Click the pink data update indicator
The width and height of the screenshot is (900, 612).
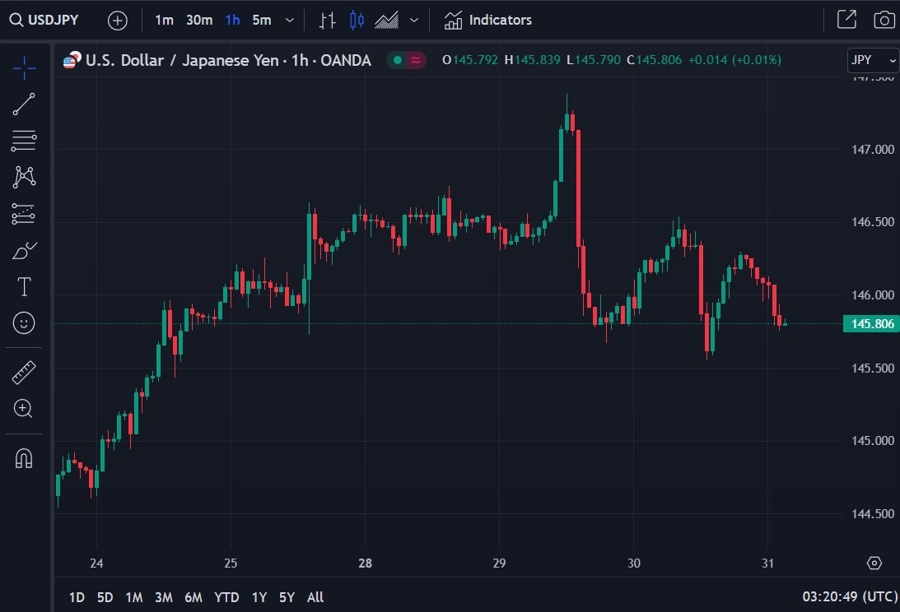416,60
